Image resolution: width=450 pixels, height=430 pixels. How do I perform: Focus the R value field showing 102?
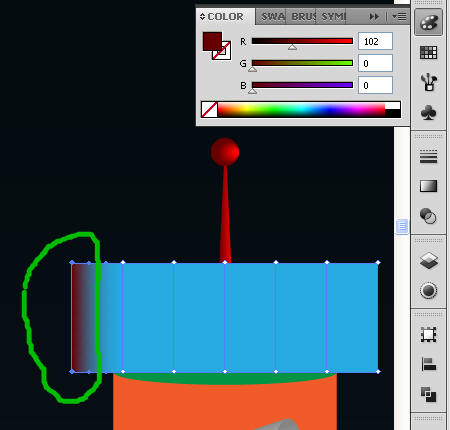(375, 41)
